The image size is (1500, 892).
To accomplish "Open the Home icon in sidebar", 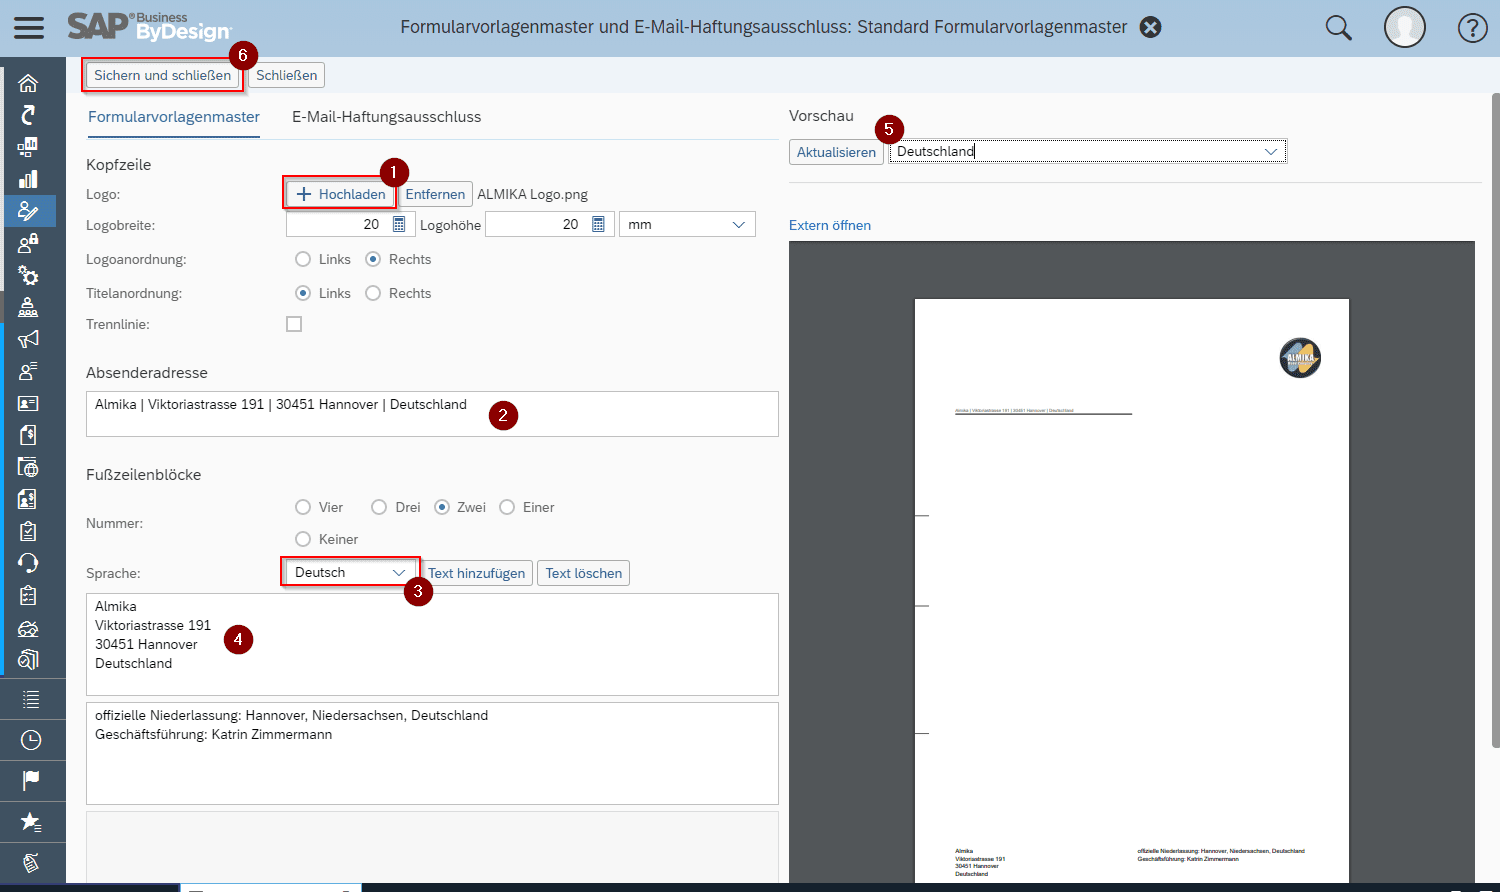I will tap(29, 83).
